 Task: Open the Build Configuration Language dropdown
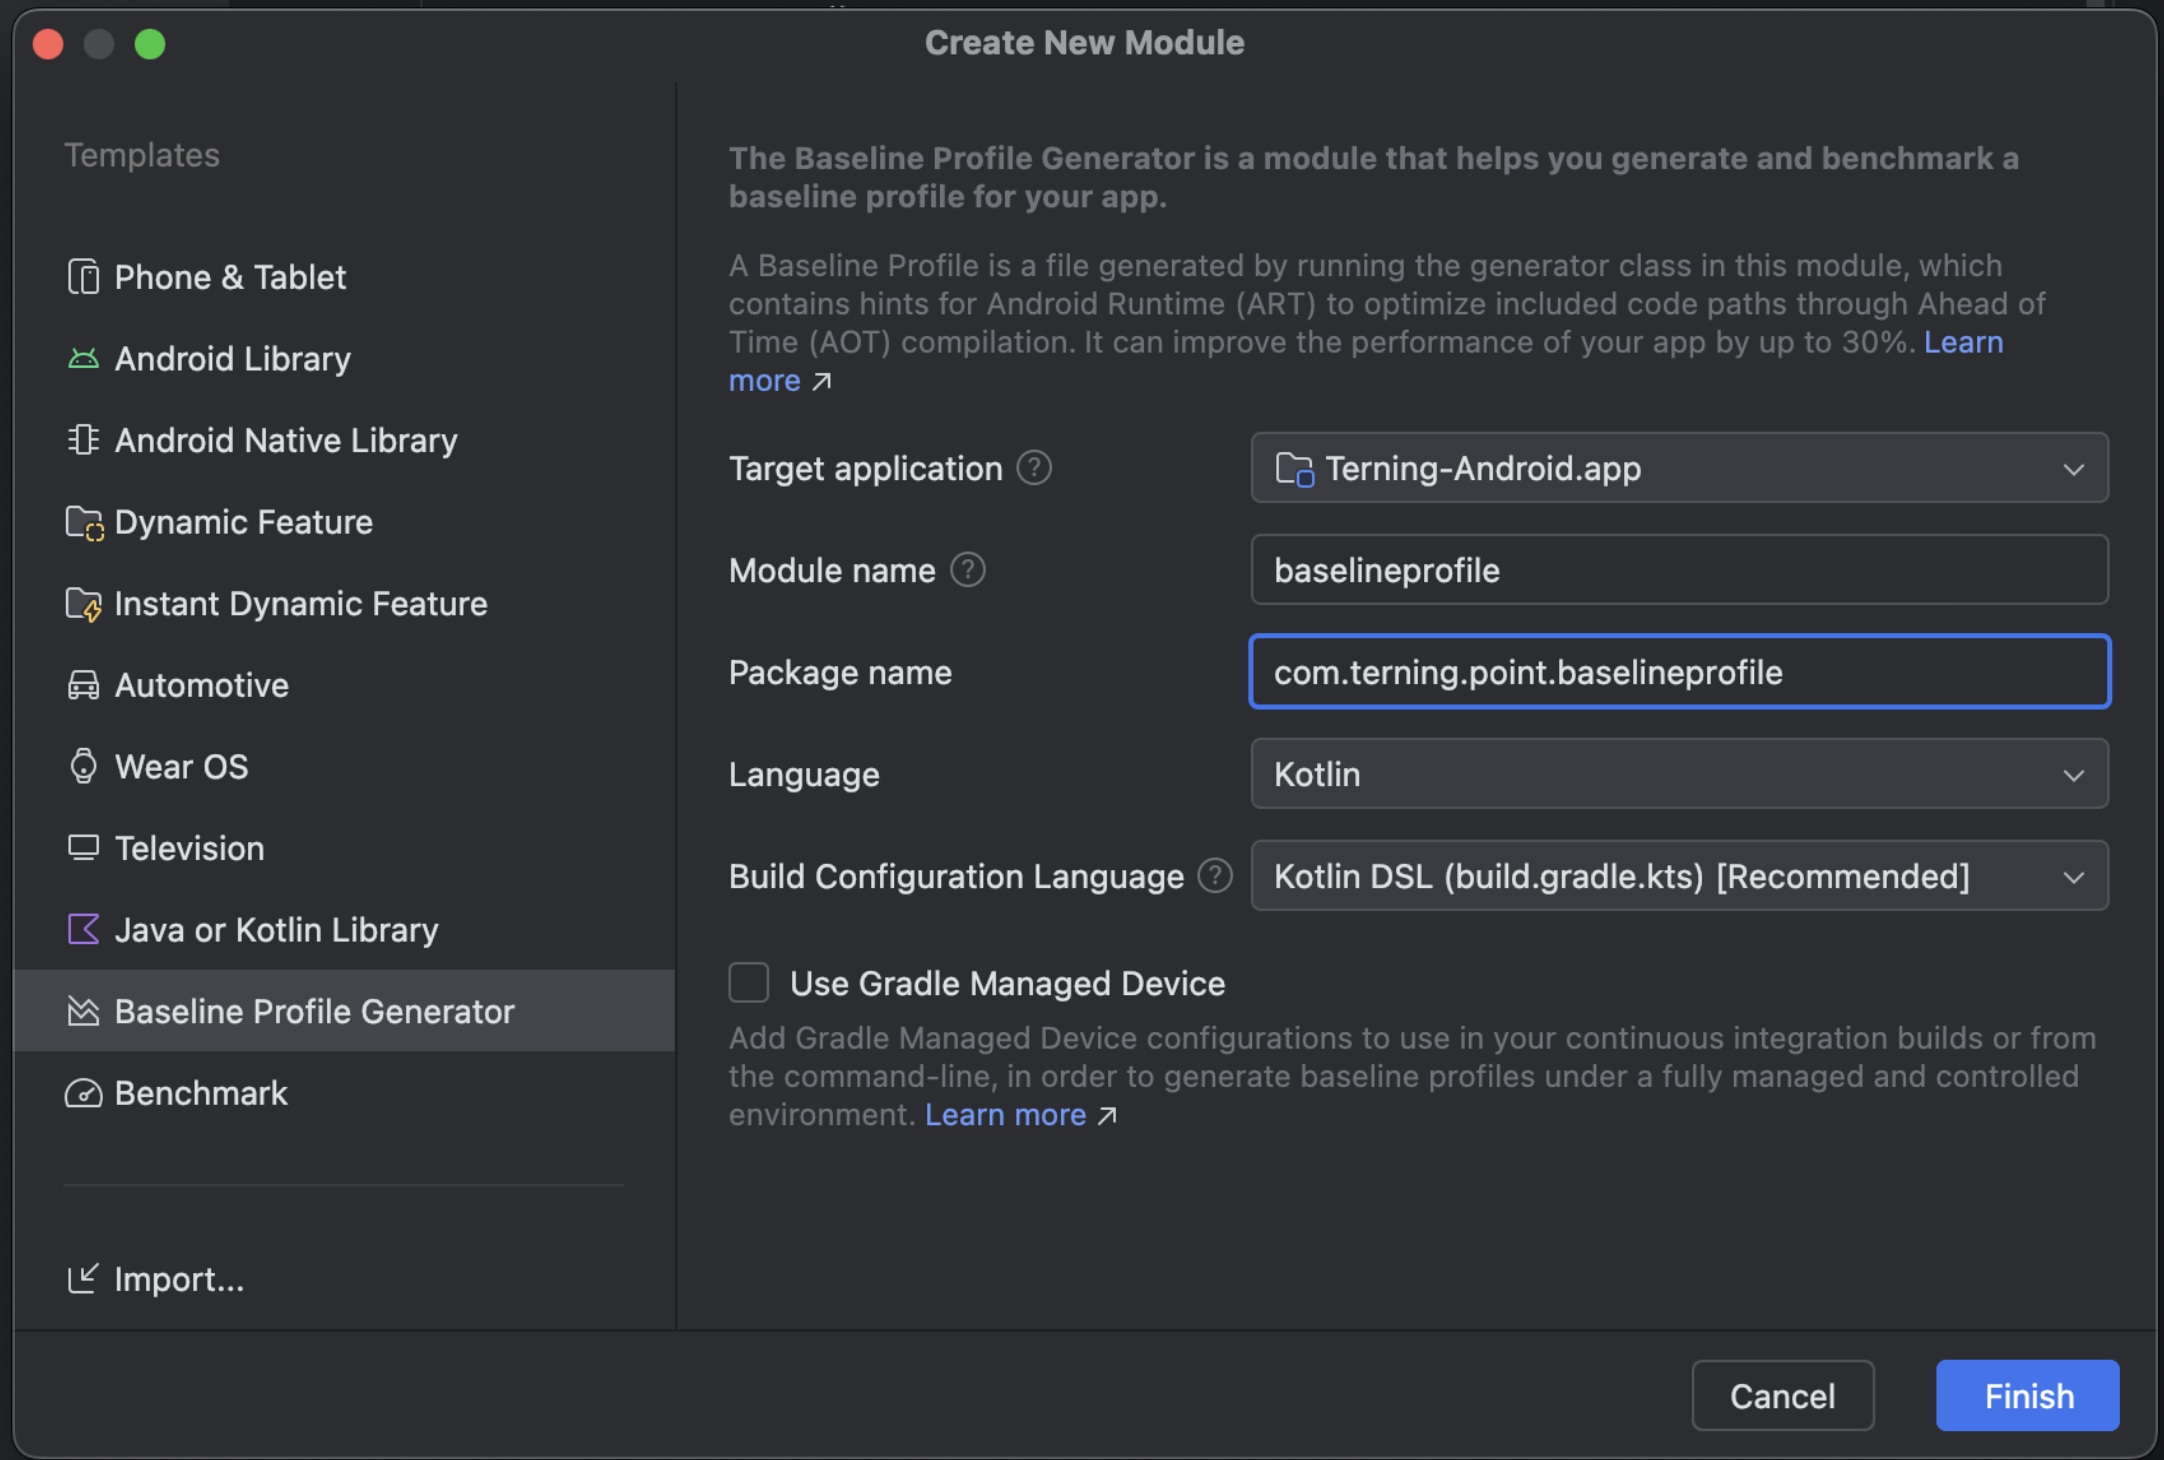[x=1679, y=876]
